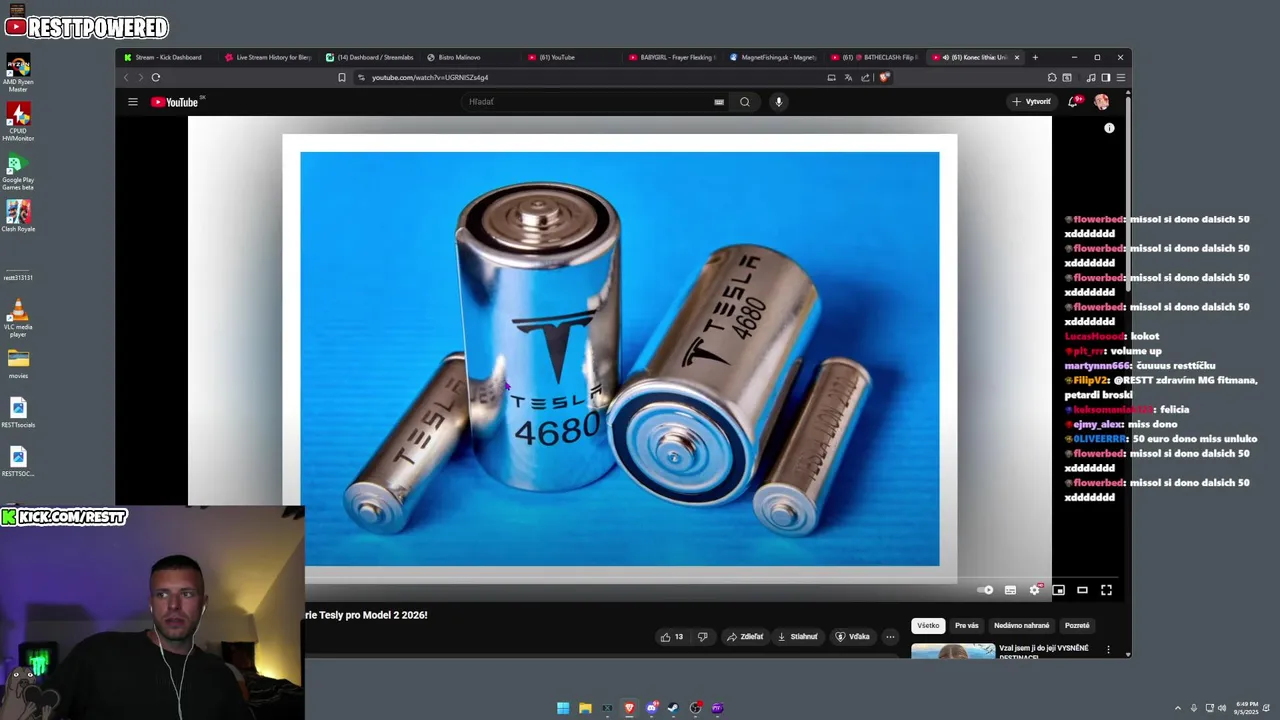Open File Explorer from taskbar
The height and width of the screenshot is (720, 1280).
pos(585,708)
